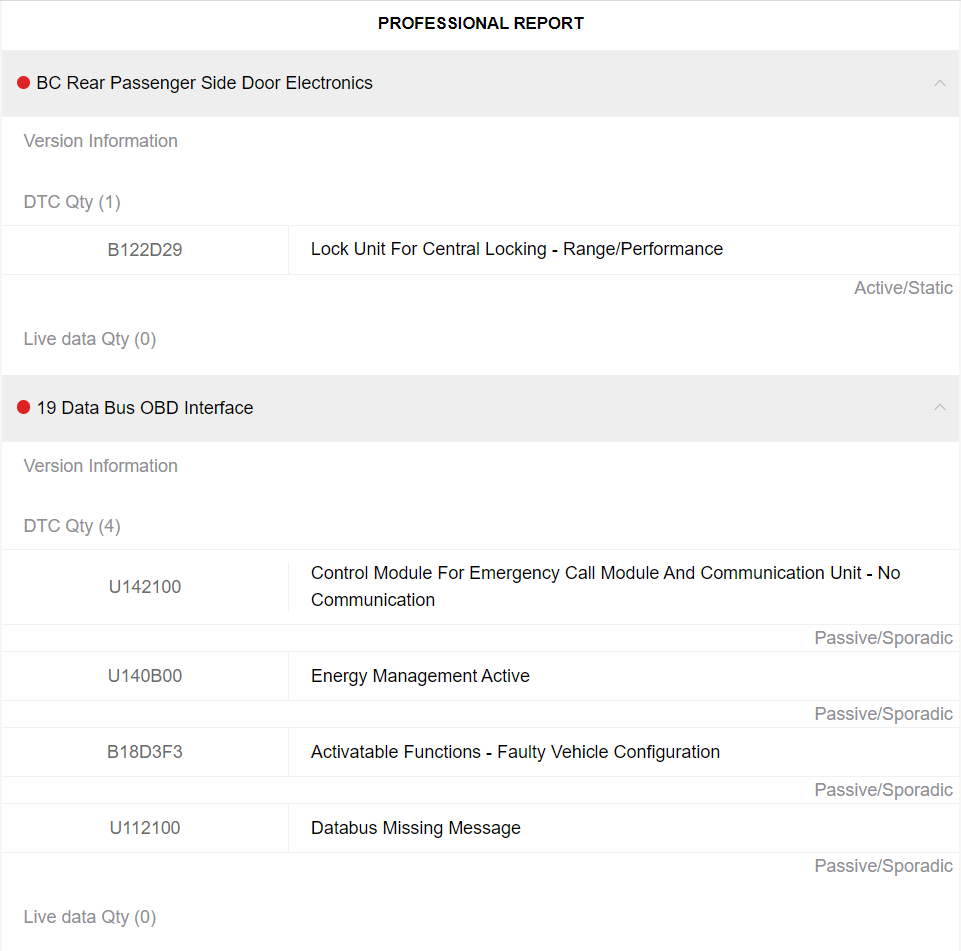Click Live data Qty (0) under the OBD Interface section

click(89, 917)
